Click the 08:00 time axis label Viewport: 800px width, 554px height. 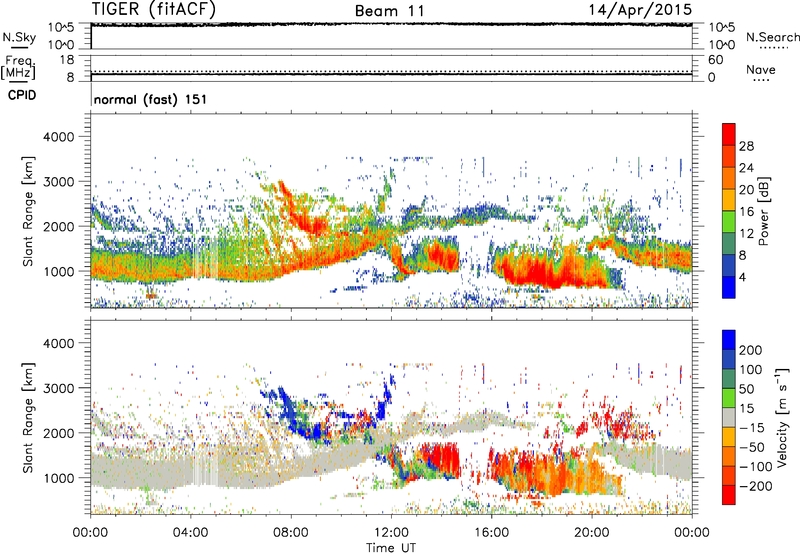coord(291,533)
